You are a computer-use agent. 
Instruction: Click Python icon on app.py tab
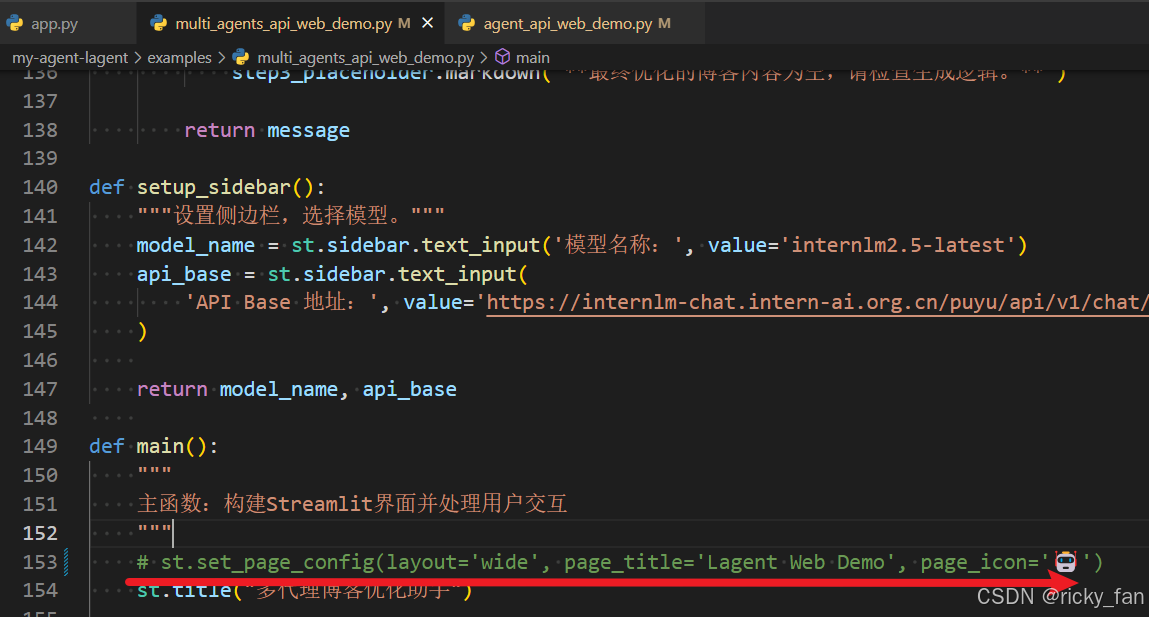click(15, 23)
